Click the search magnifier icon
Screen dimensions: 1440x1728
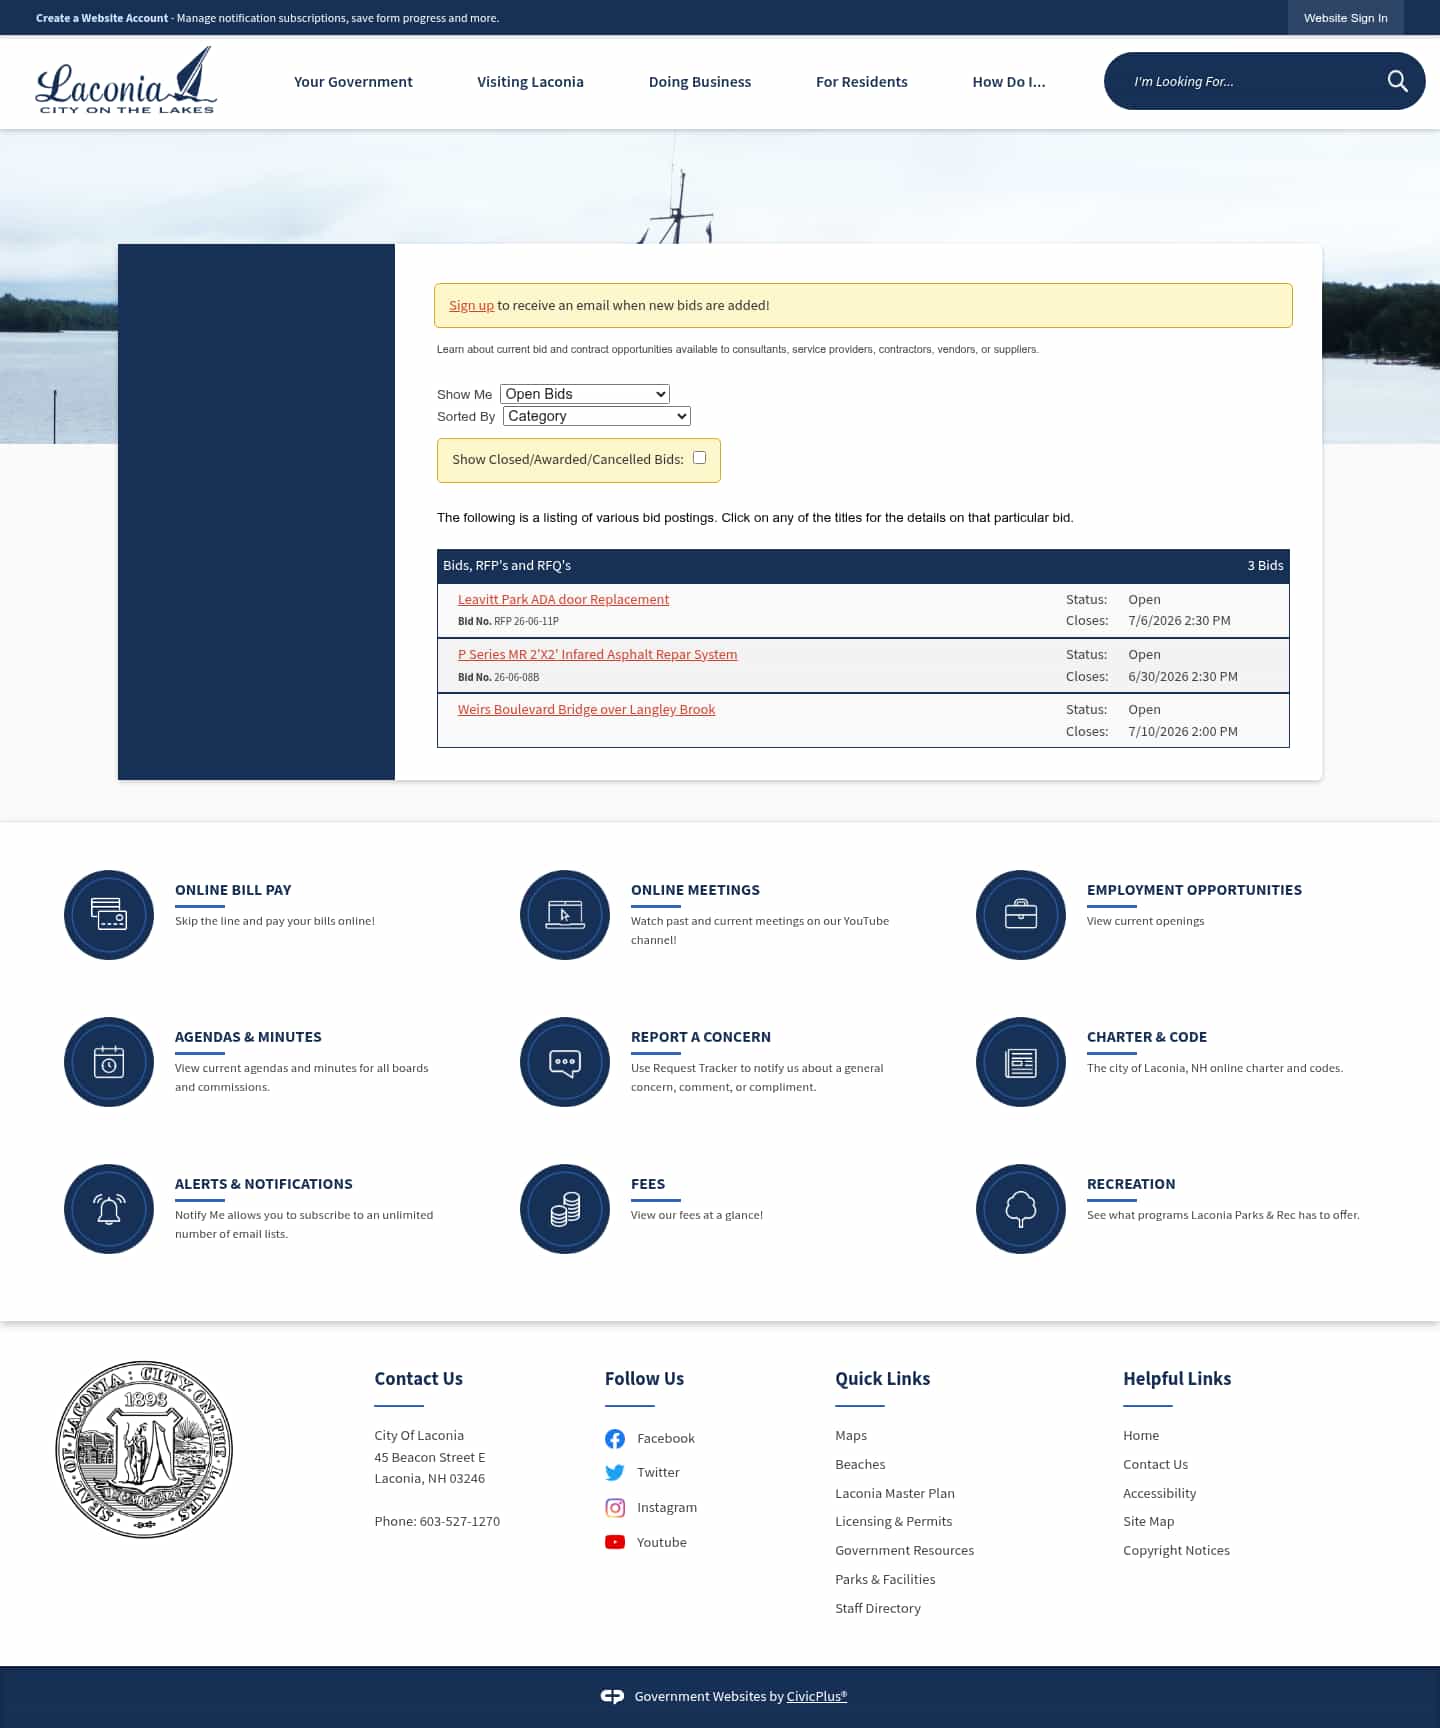pos(1397,81)
